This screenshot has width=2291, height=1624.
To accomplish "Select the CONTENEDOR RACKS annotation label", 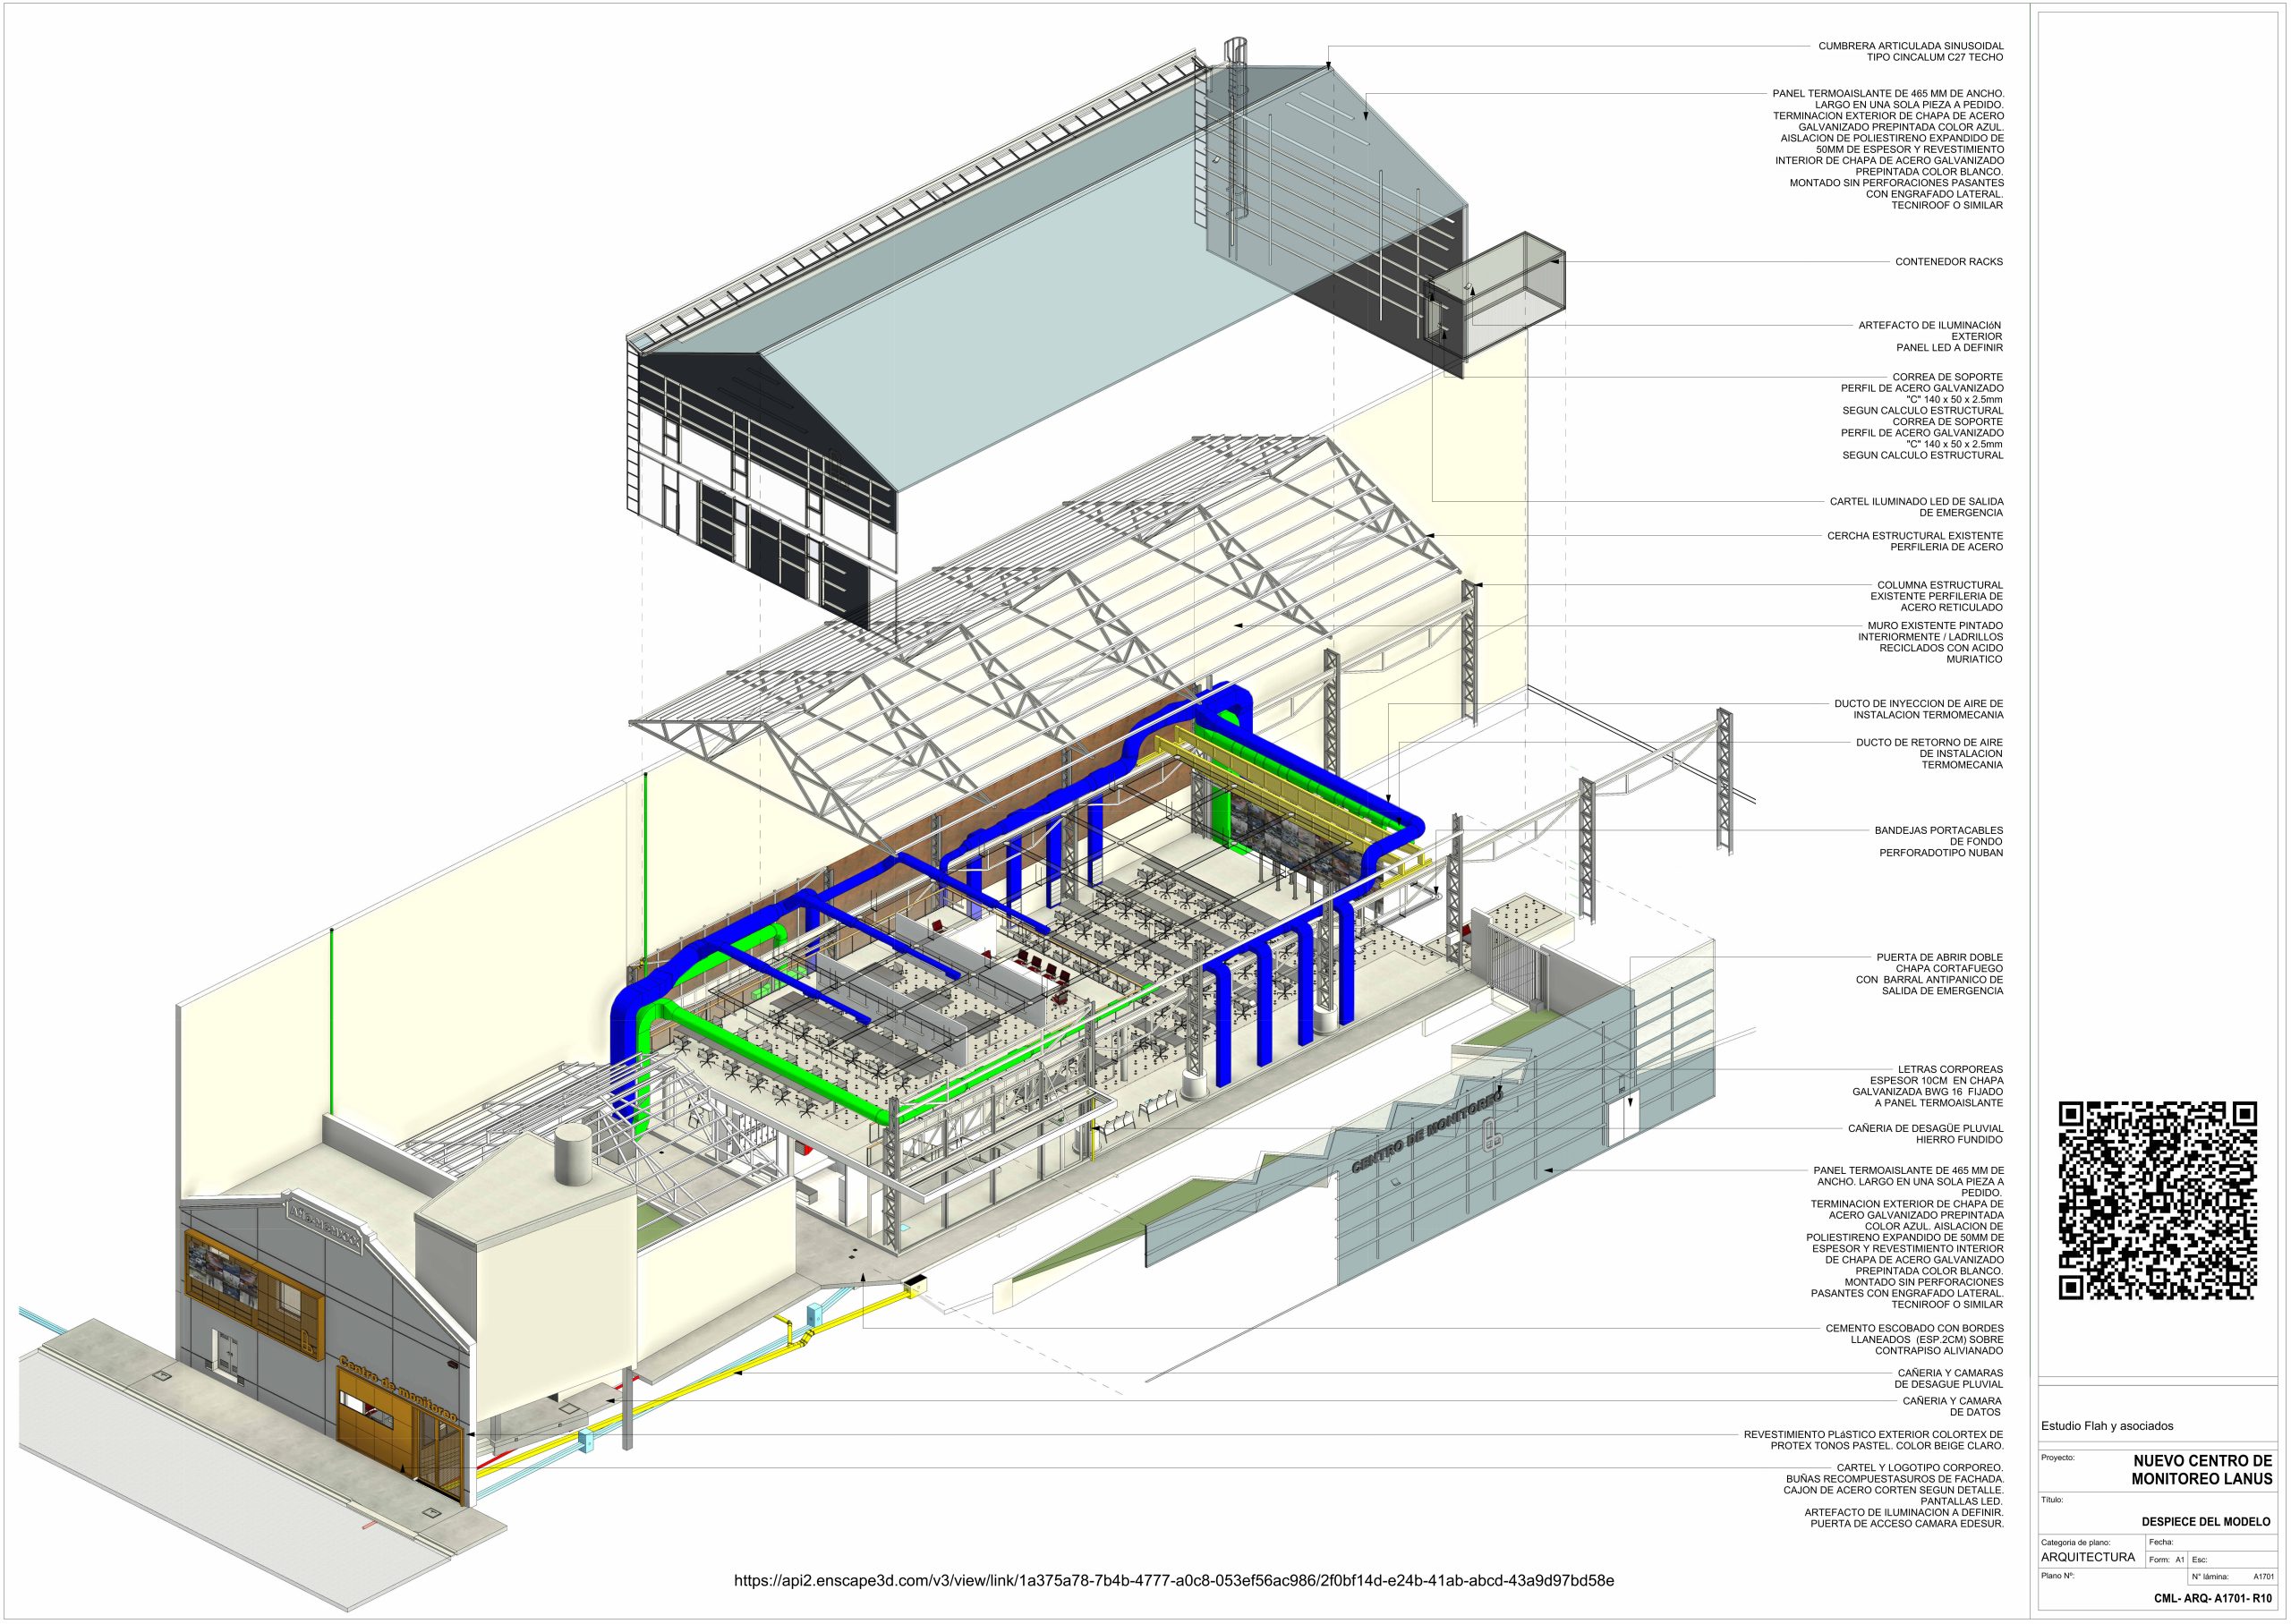I will pos(1948,262).
